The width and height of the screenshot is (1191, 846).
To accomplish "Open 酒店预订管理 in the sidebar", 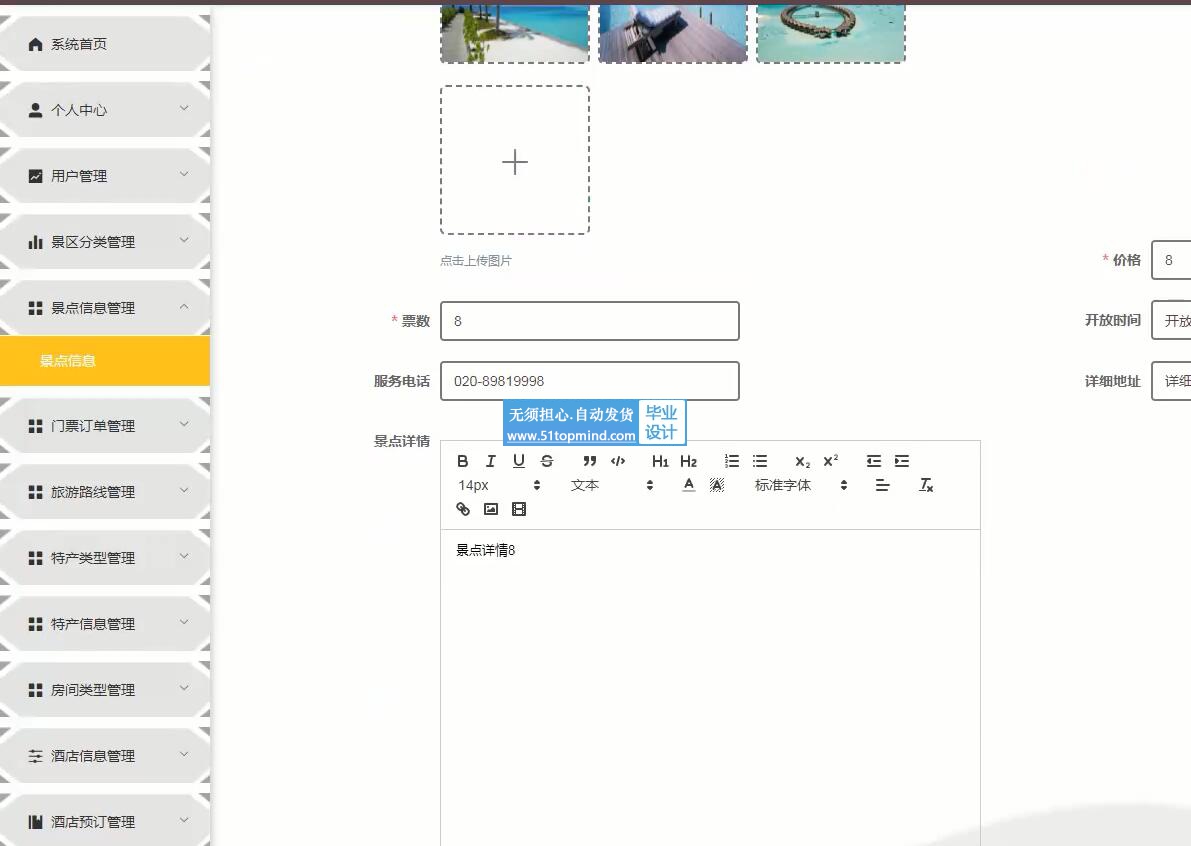I will 105,822.
